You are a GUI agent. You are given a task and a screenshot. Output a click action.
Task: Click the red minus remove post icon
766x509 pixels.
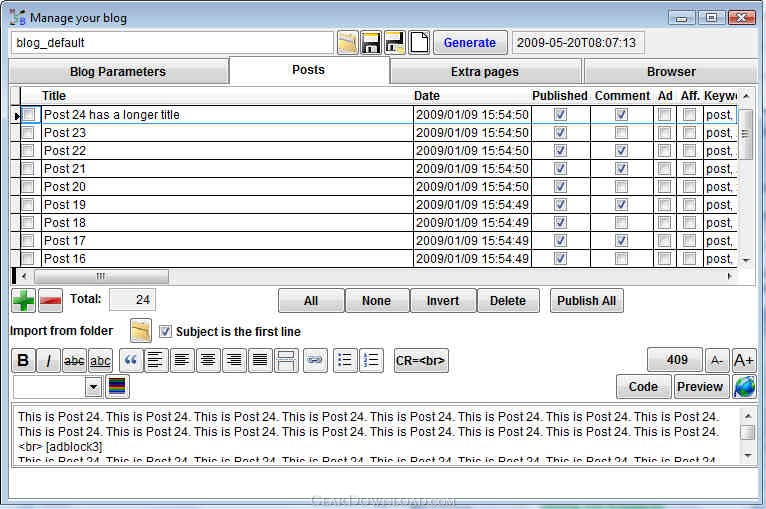[50, 300]
